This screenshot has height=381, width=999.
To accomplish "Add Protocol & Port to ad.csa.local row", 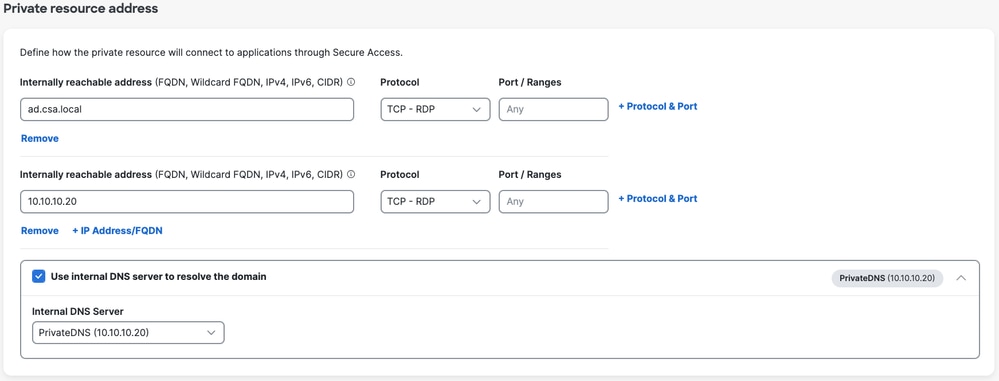I will pos(658,106).
